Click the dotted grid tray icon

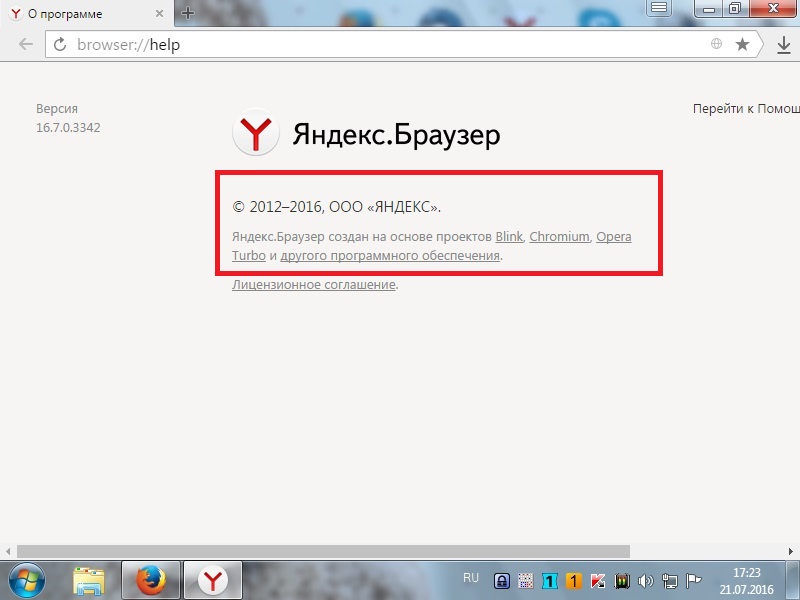point(526,581)
